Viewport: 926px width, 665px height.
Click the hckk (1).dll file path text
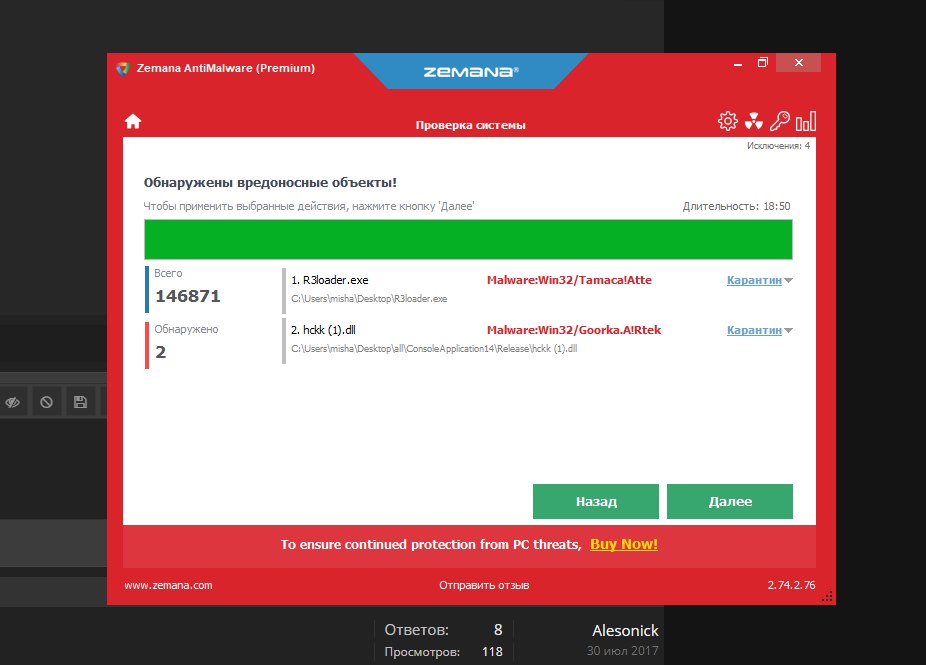(434, 349)
